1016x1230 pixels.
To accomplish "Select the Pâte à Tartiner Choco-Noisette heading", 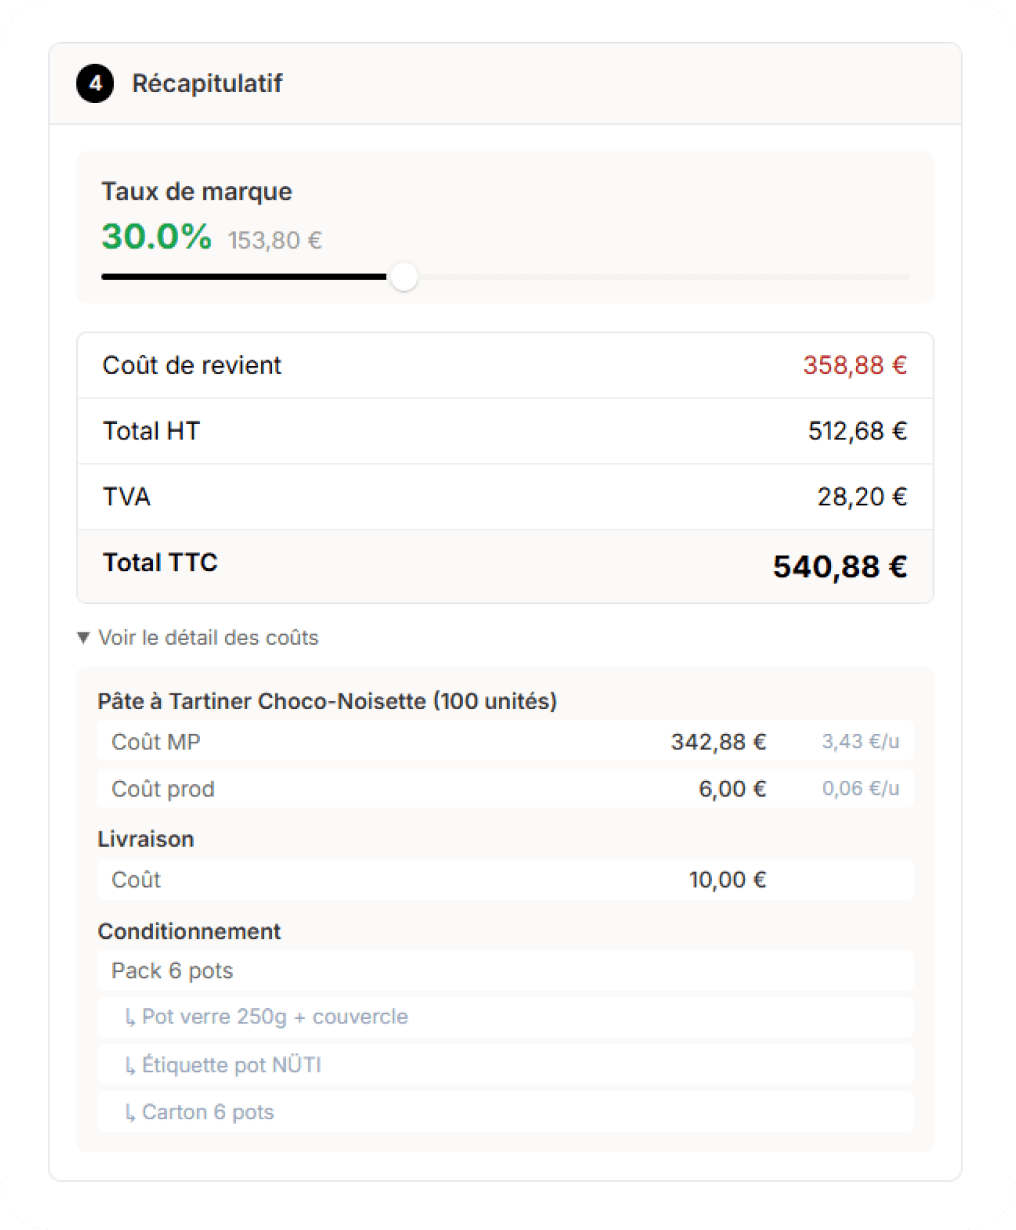I will coord(327,701).
